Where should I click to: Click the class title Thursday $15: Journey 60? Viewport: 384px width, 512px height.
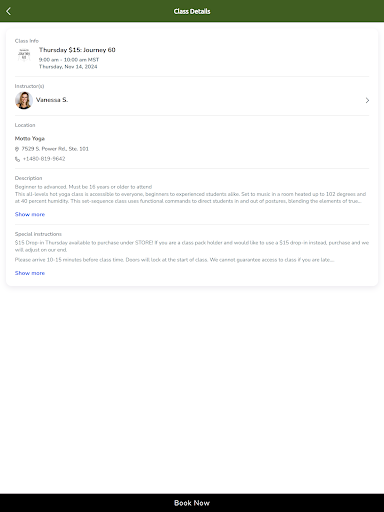pos(77,50)
